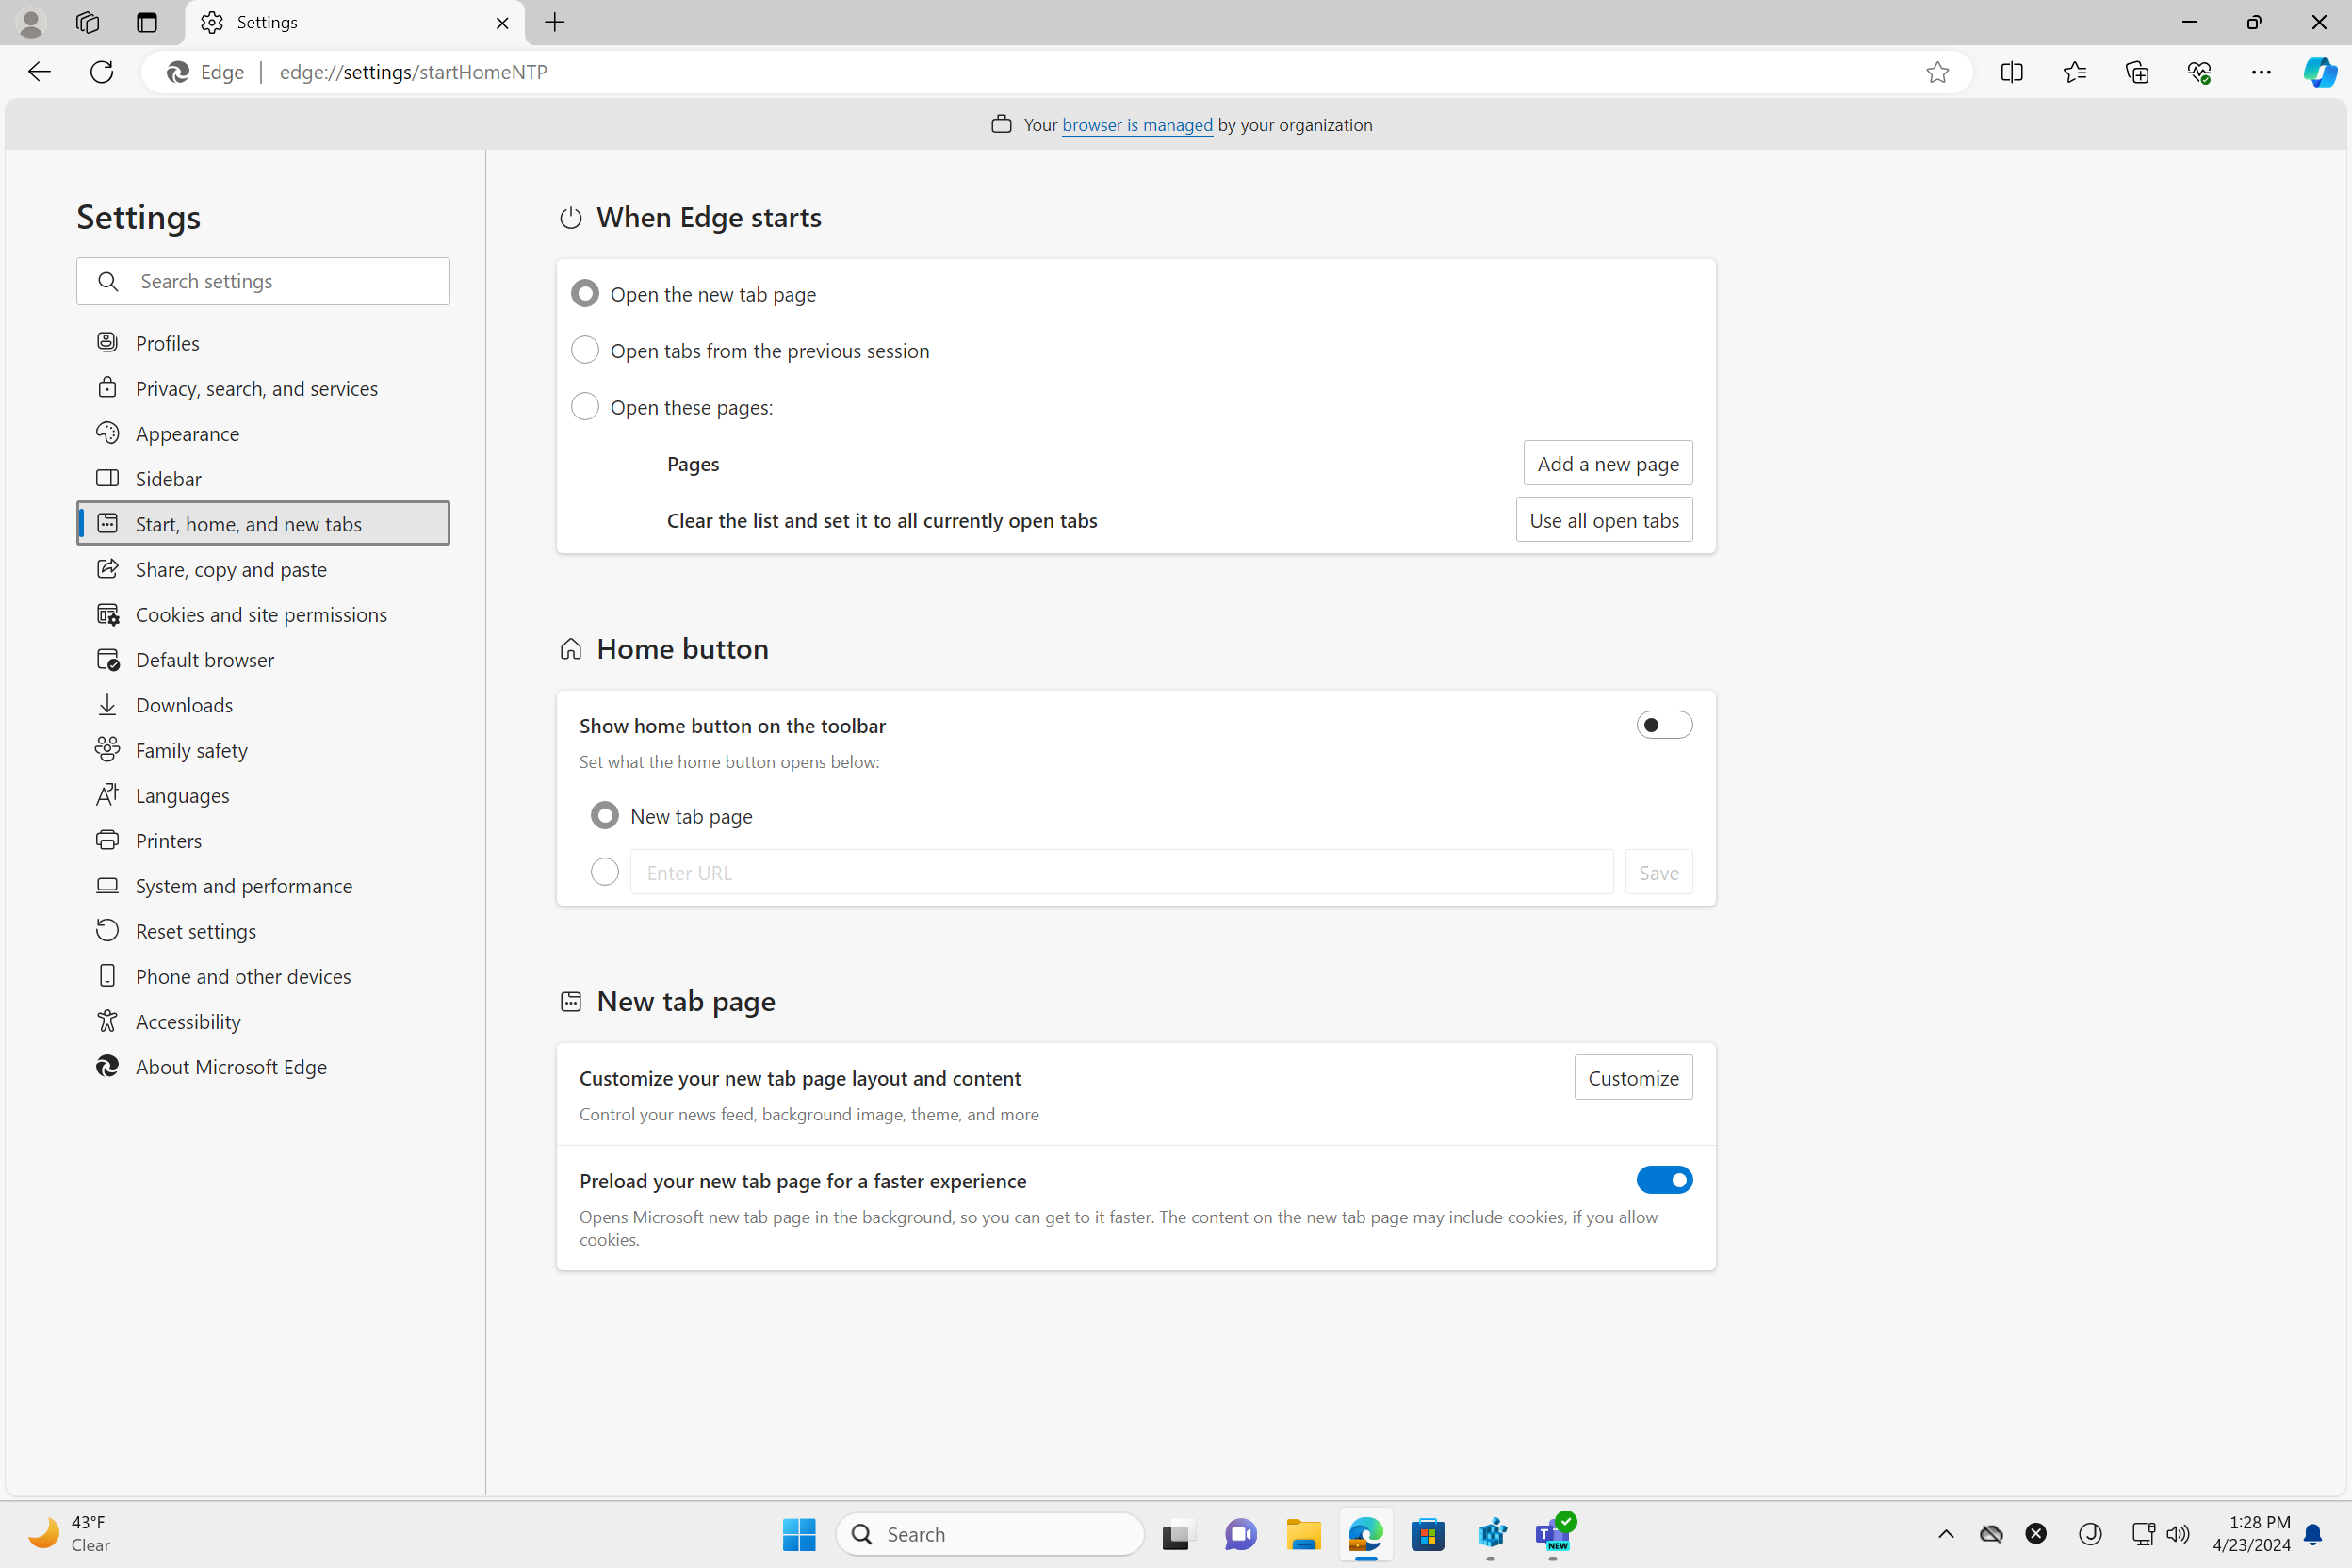The width and height of the screenshot is (2352, 1568).
Task: Click the refresh page icon
Action: coord(101,72)
